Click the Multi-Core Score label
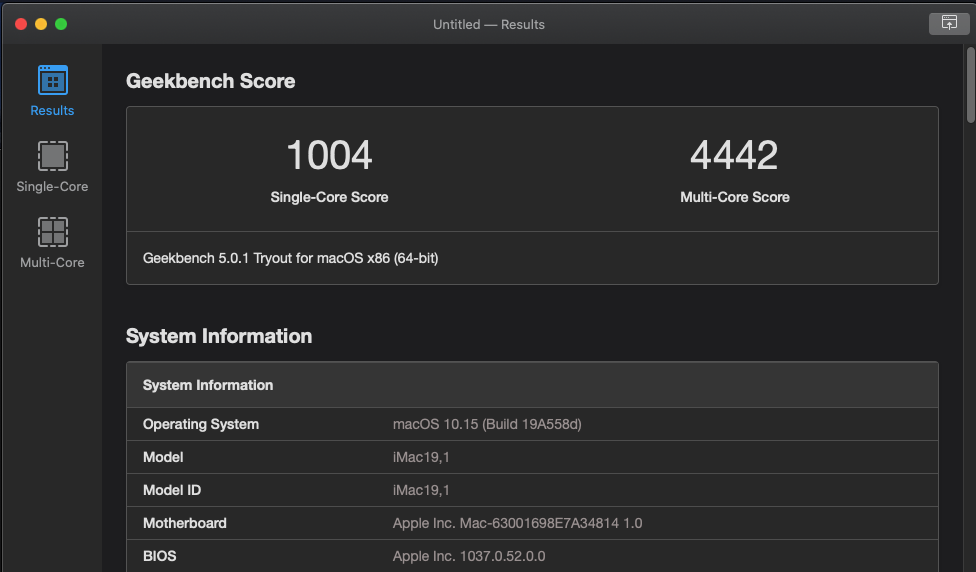This screenshot has width=976, height=572. (x=734, y=197)
